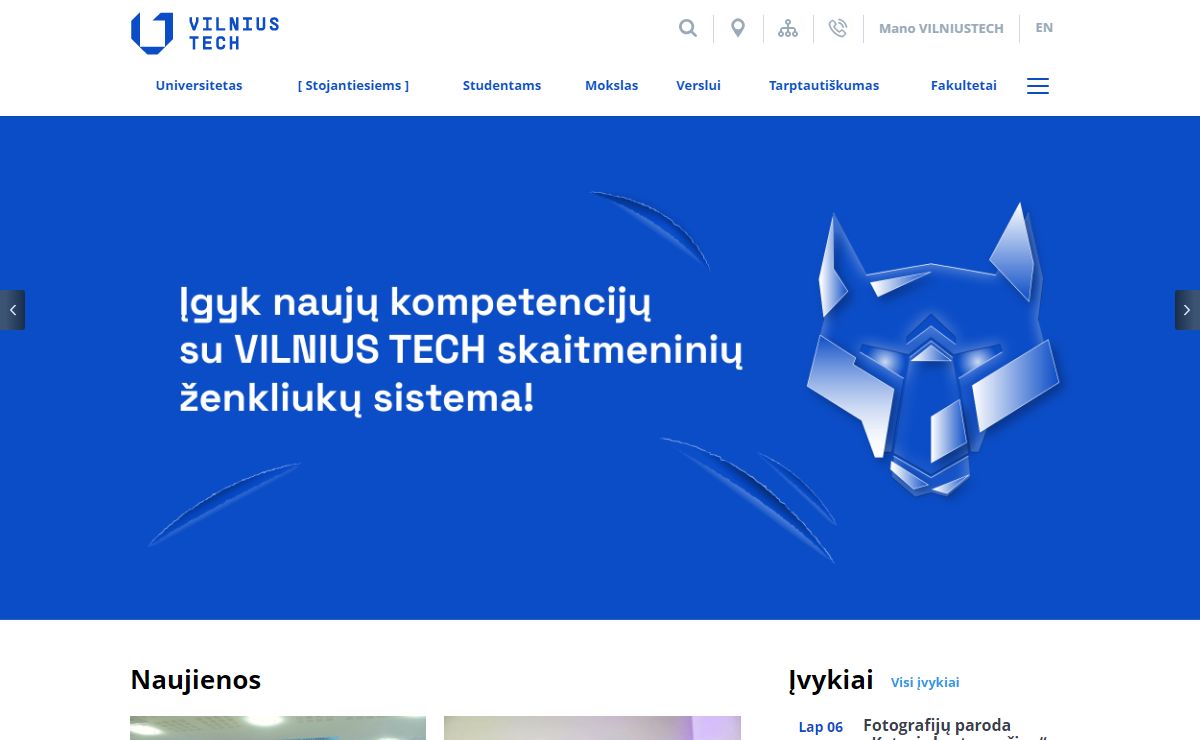Screen dimensions: 1200x740
Task: Open the Verslui menu
Action: pyautogui.click(x=698, y=86)
